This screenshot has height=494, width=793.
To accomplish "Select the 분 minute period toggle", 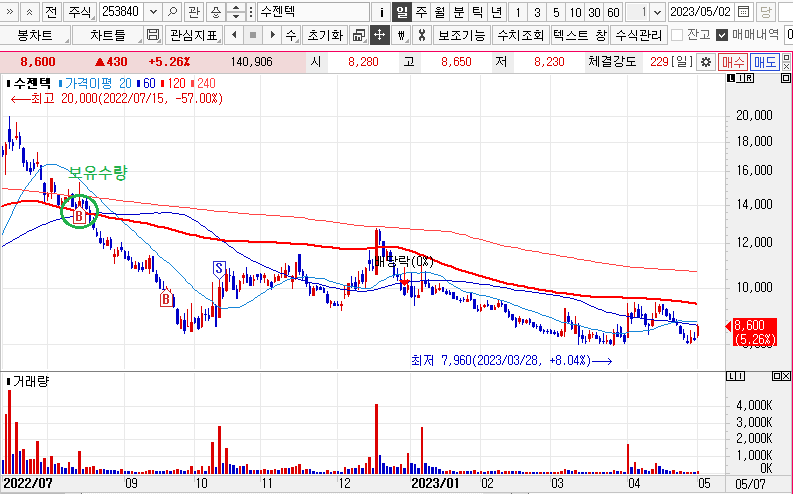I will (x=458, y=12).
